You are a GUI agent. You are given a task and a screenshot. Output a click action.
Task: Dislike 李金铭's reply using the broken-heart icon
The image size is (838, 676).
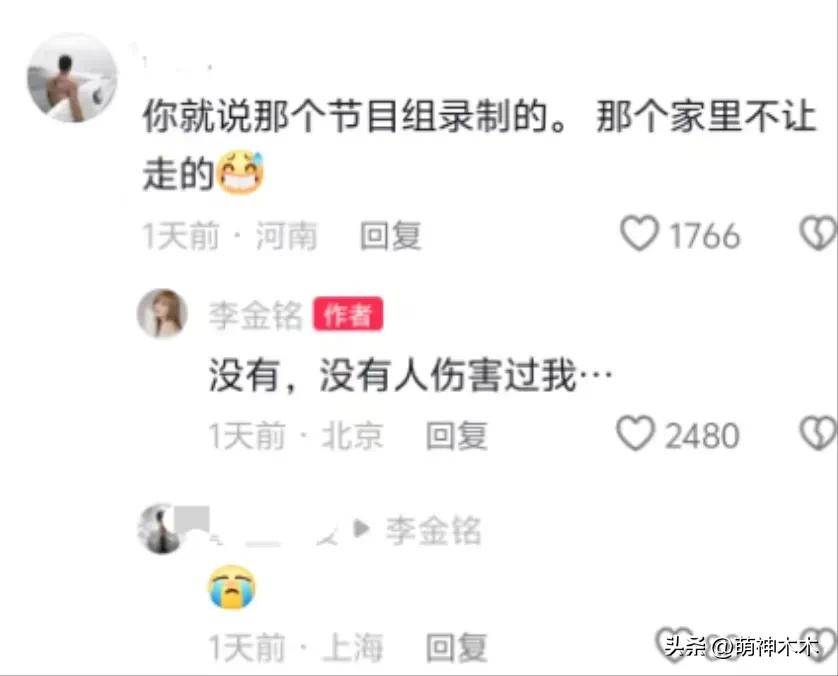818,433
